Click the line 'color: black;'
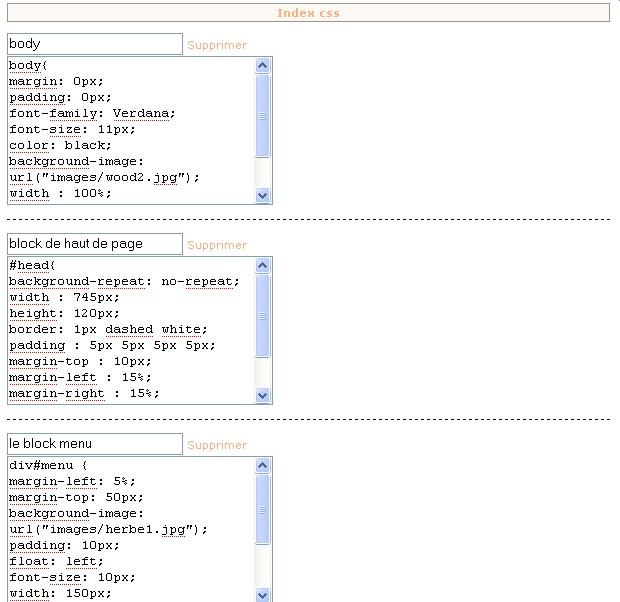The width and height of the screenshot is (620, 602). tap(60, 146)
